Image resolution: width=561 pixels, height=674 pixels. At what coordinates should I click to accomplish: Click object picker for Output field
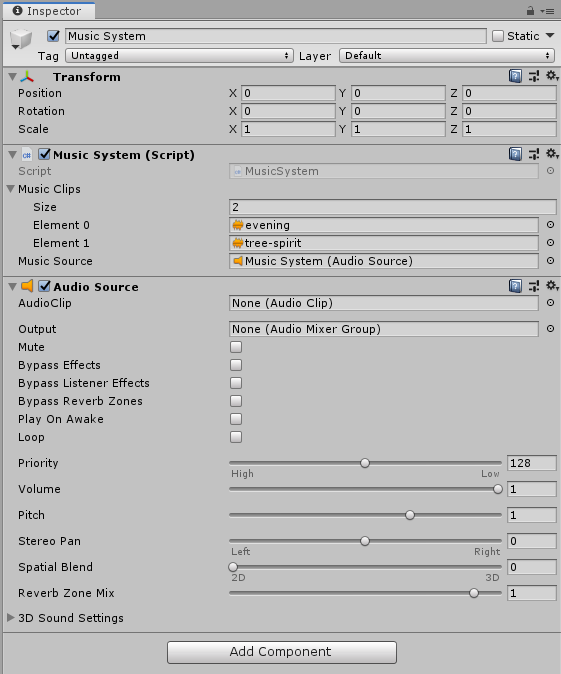(x=550, y=329)
